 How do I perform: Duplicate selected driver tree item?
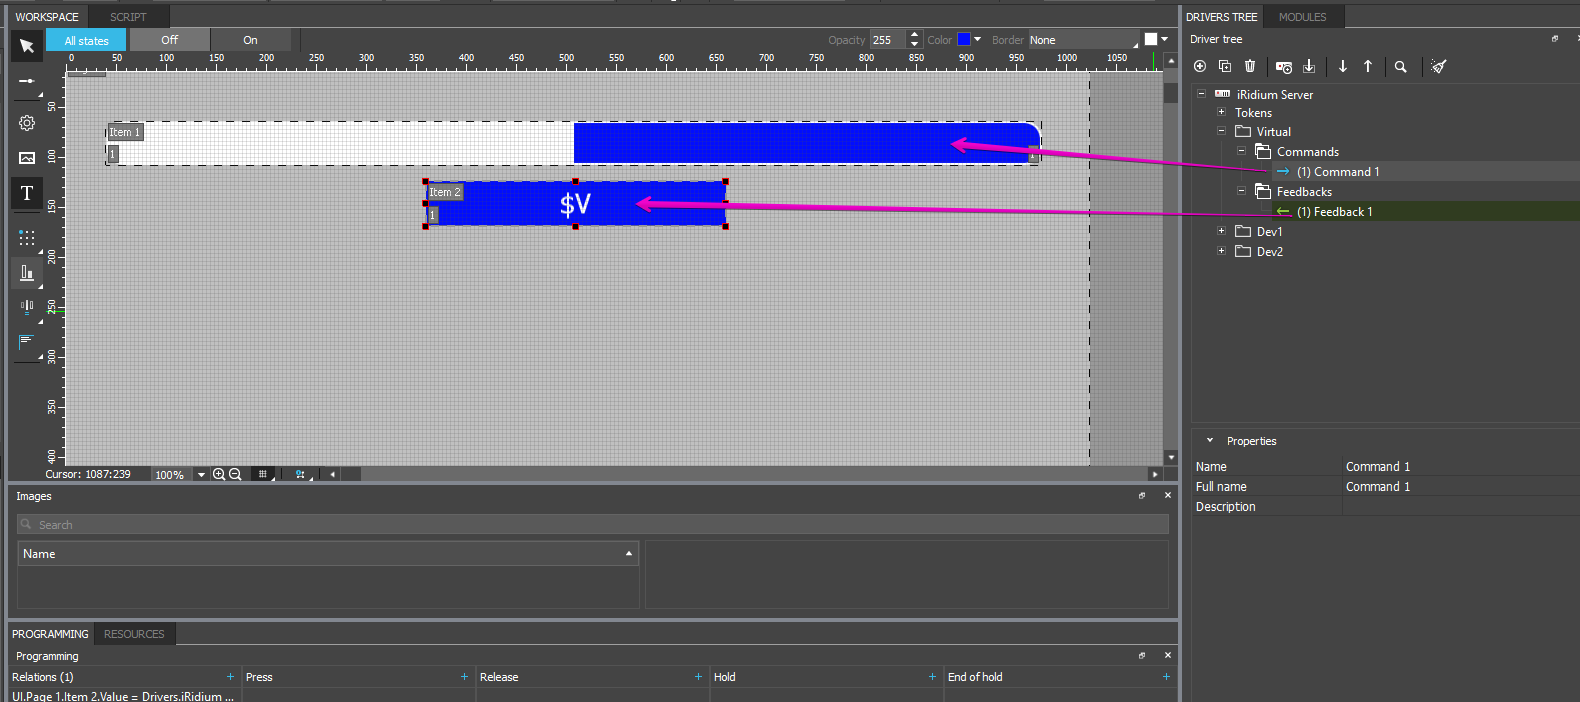click(x=1225, y=66)
